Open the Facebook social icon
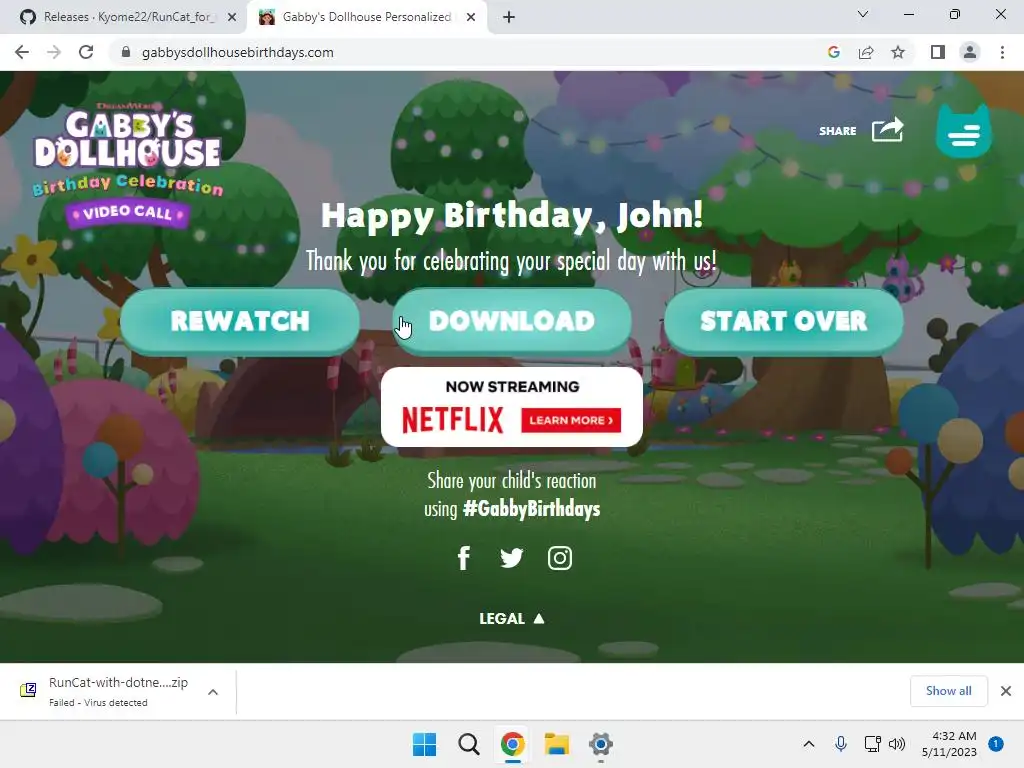Screen dimensions: 1024x768 [x=464, y=558]
